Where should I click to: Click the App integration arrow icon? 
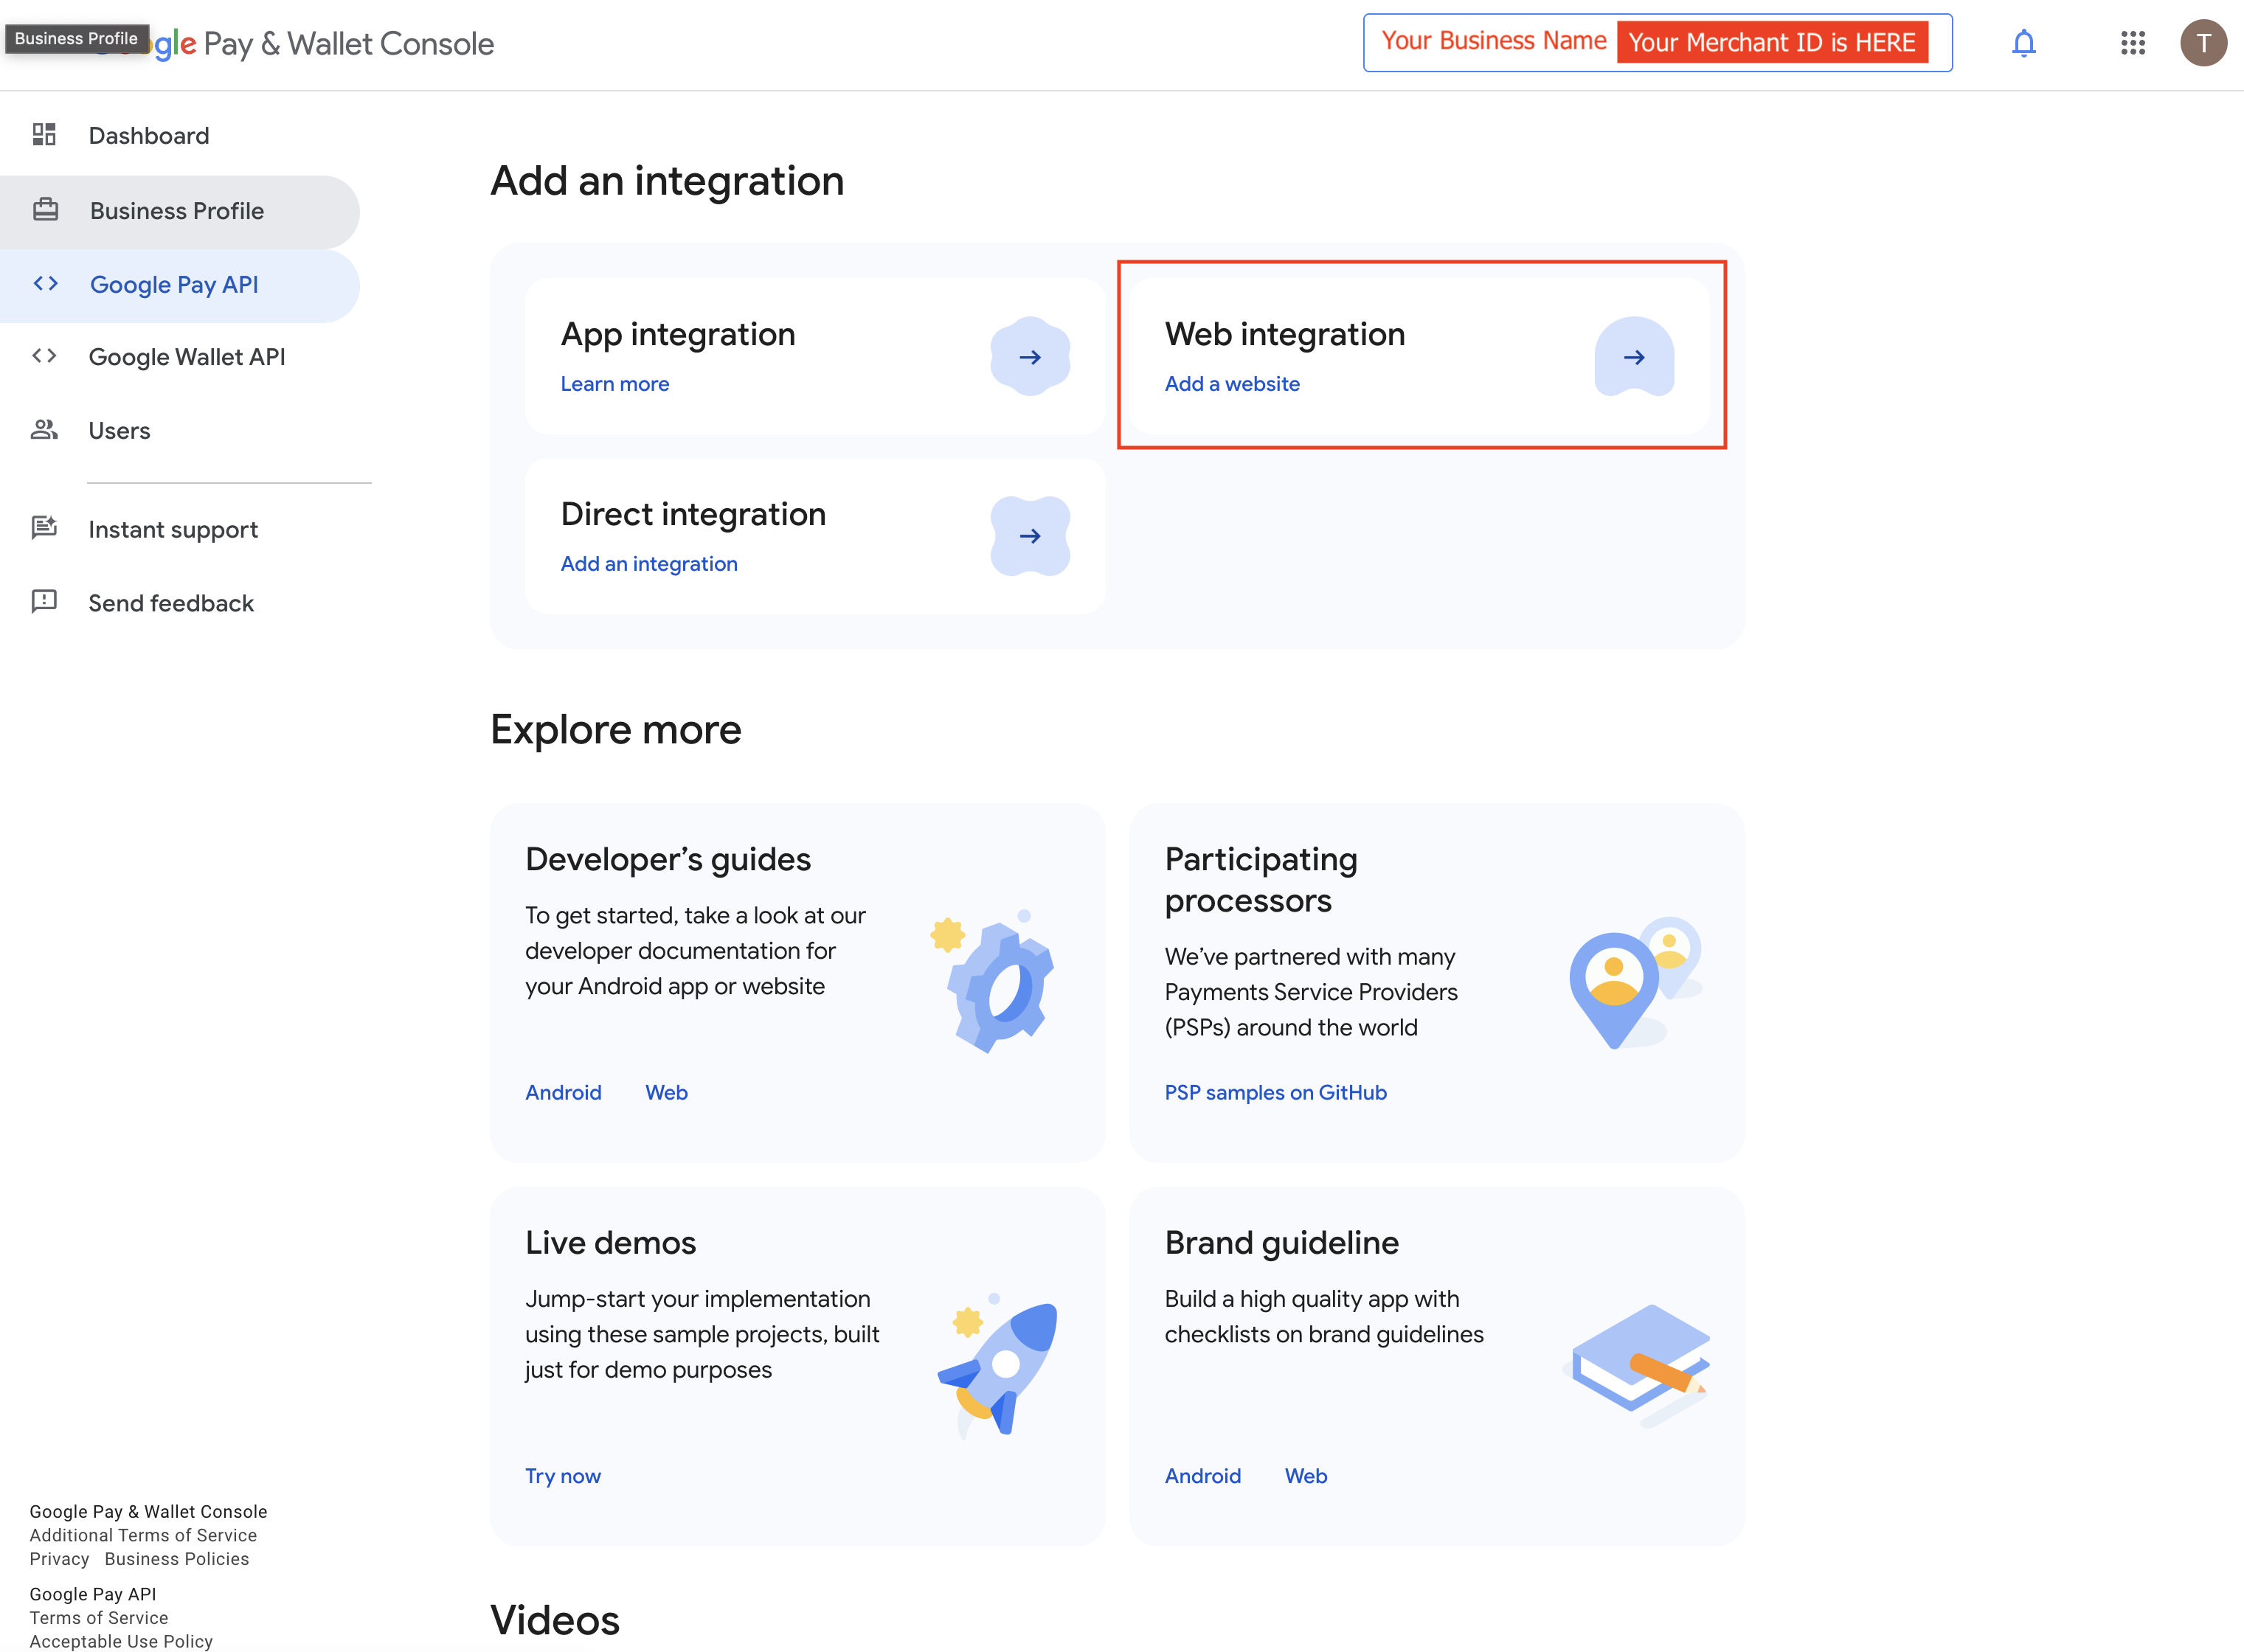tap(1030, 357)
